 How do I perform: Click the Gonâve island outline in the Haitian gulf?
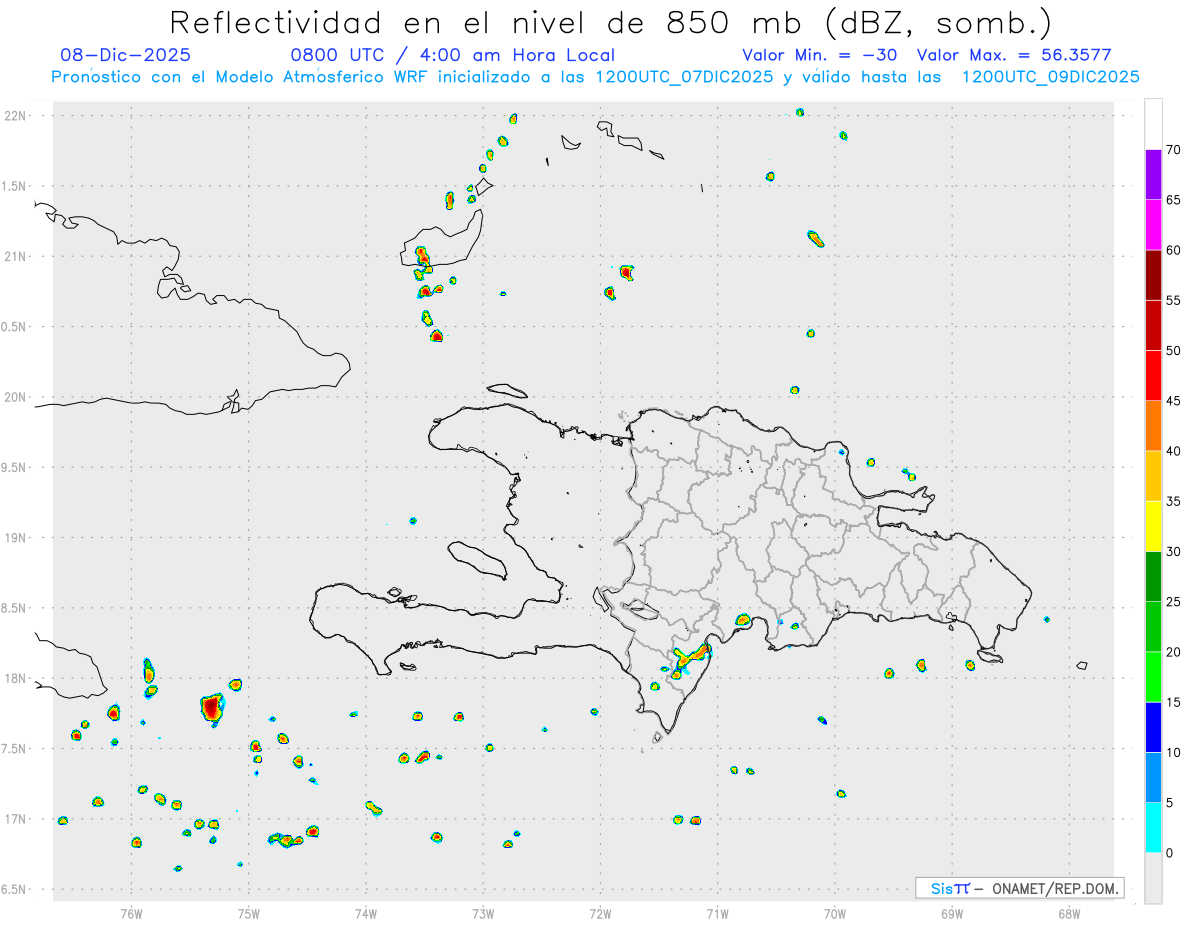click(476, 560)
